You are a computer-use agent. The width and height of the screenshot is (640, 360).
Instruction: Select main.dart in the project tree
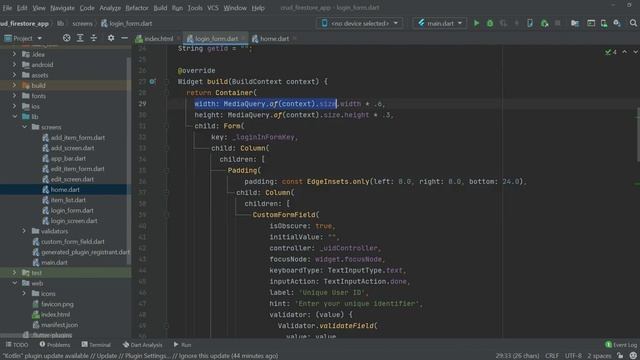[54, 262]
